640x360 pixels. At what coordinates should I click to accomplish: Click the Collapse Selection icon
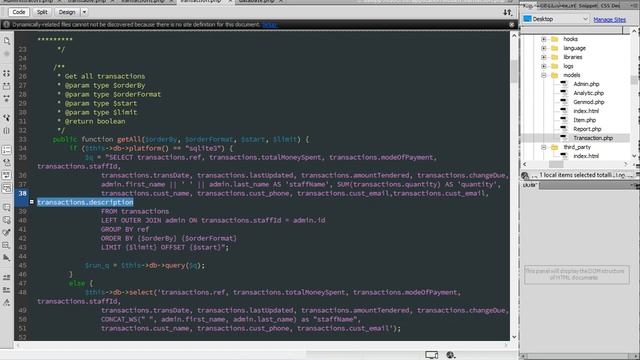point(7,86)
